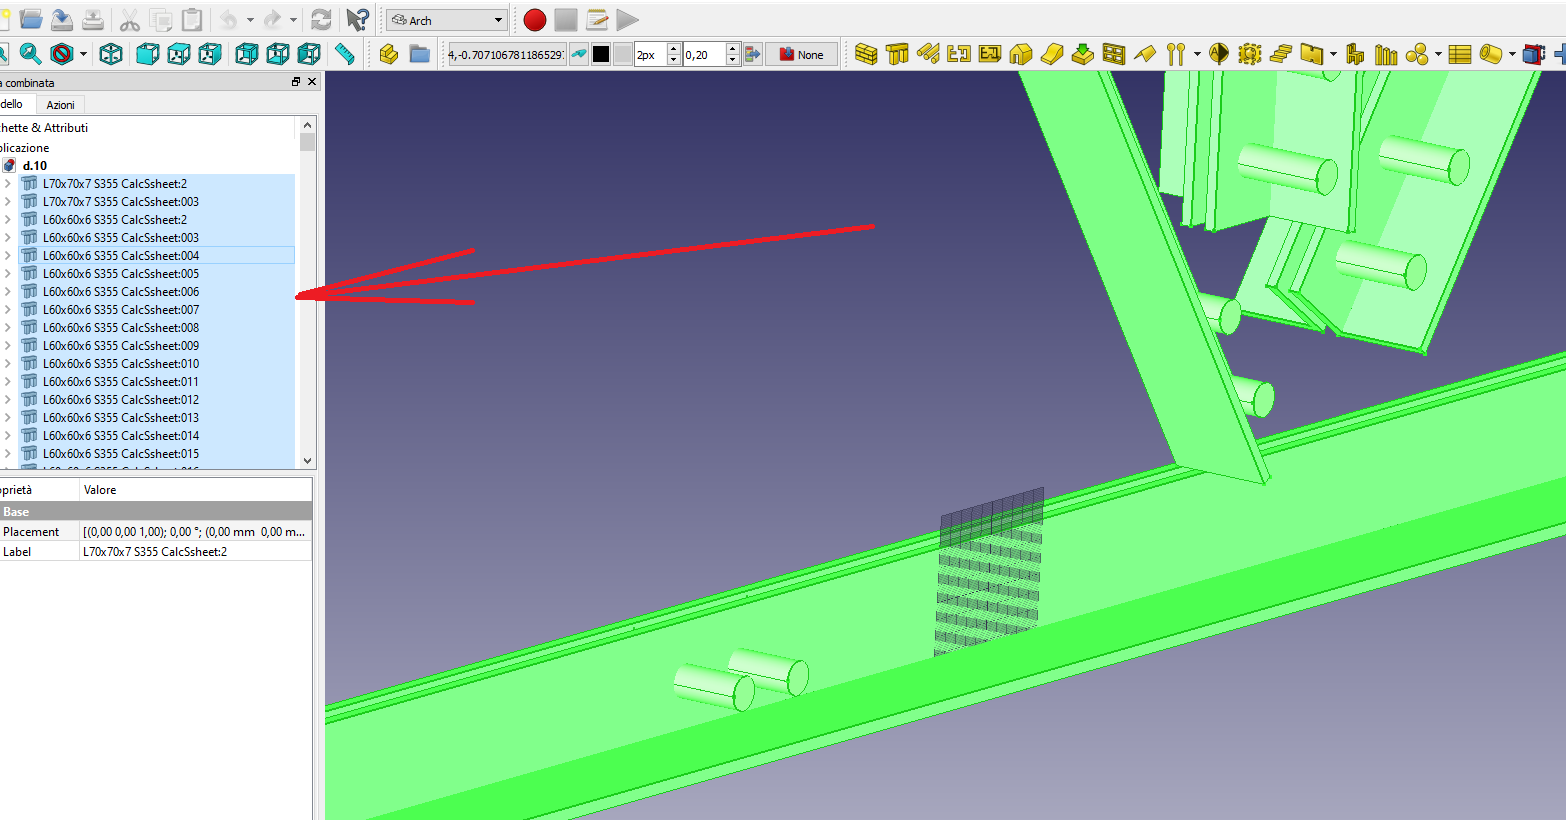This screenshot has height=820, width=1566.
Task: Expand L70x70x7 S355 CalcSsheet:2 tree item
Action: point(8,184)
